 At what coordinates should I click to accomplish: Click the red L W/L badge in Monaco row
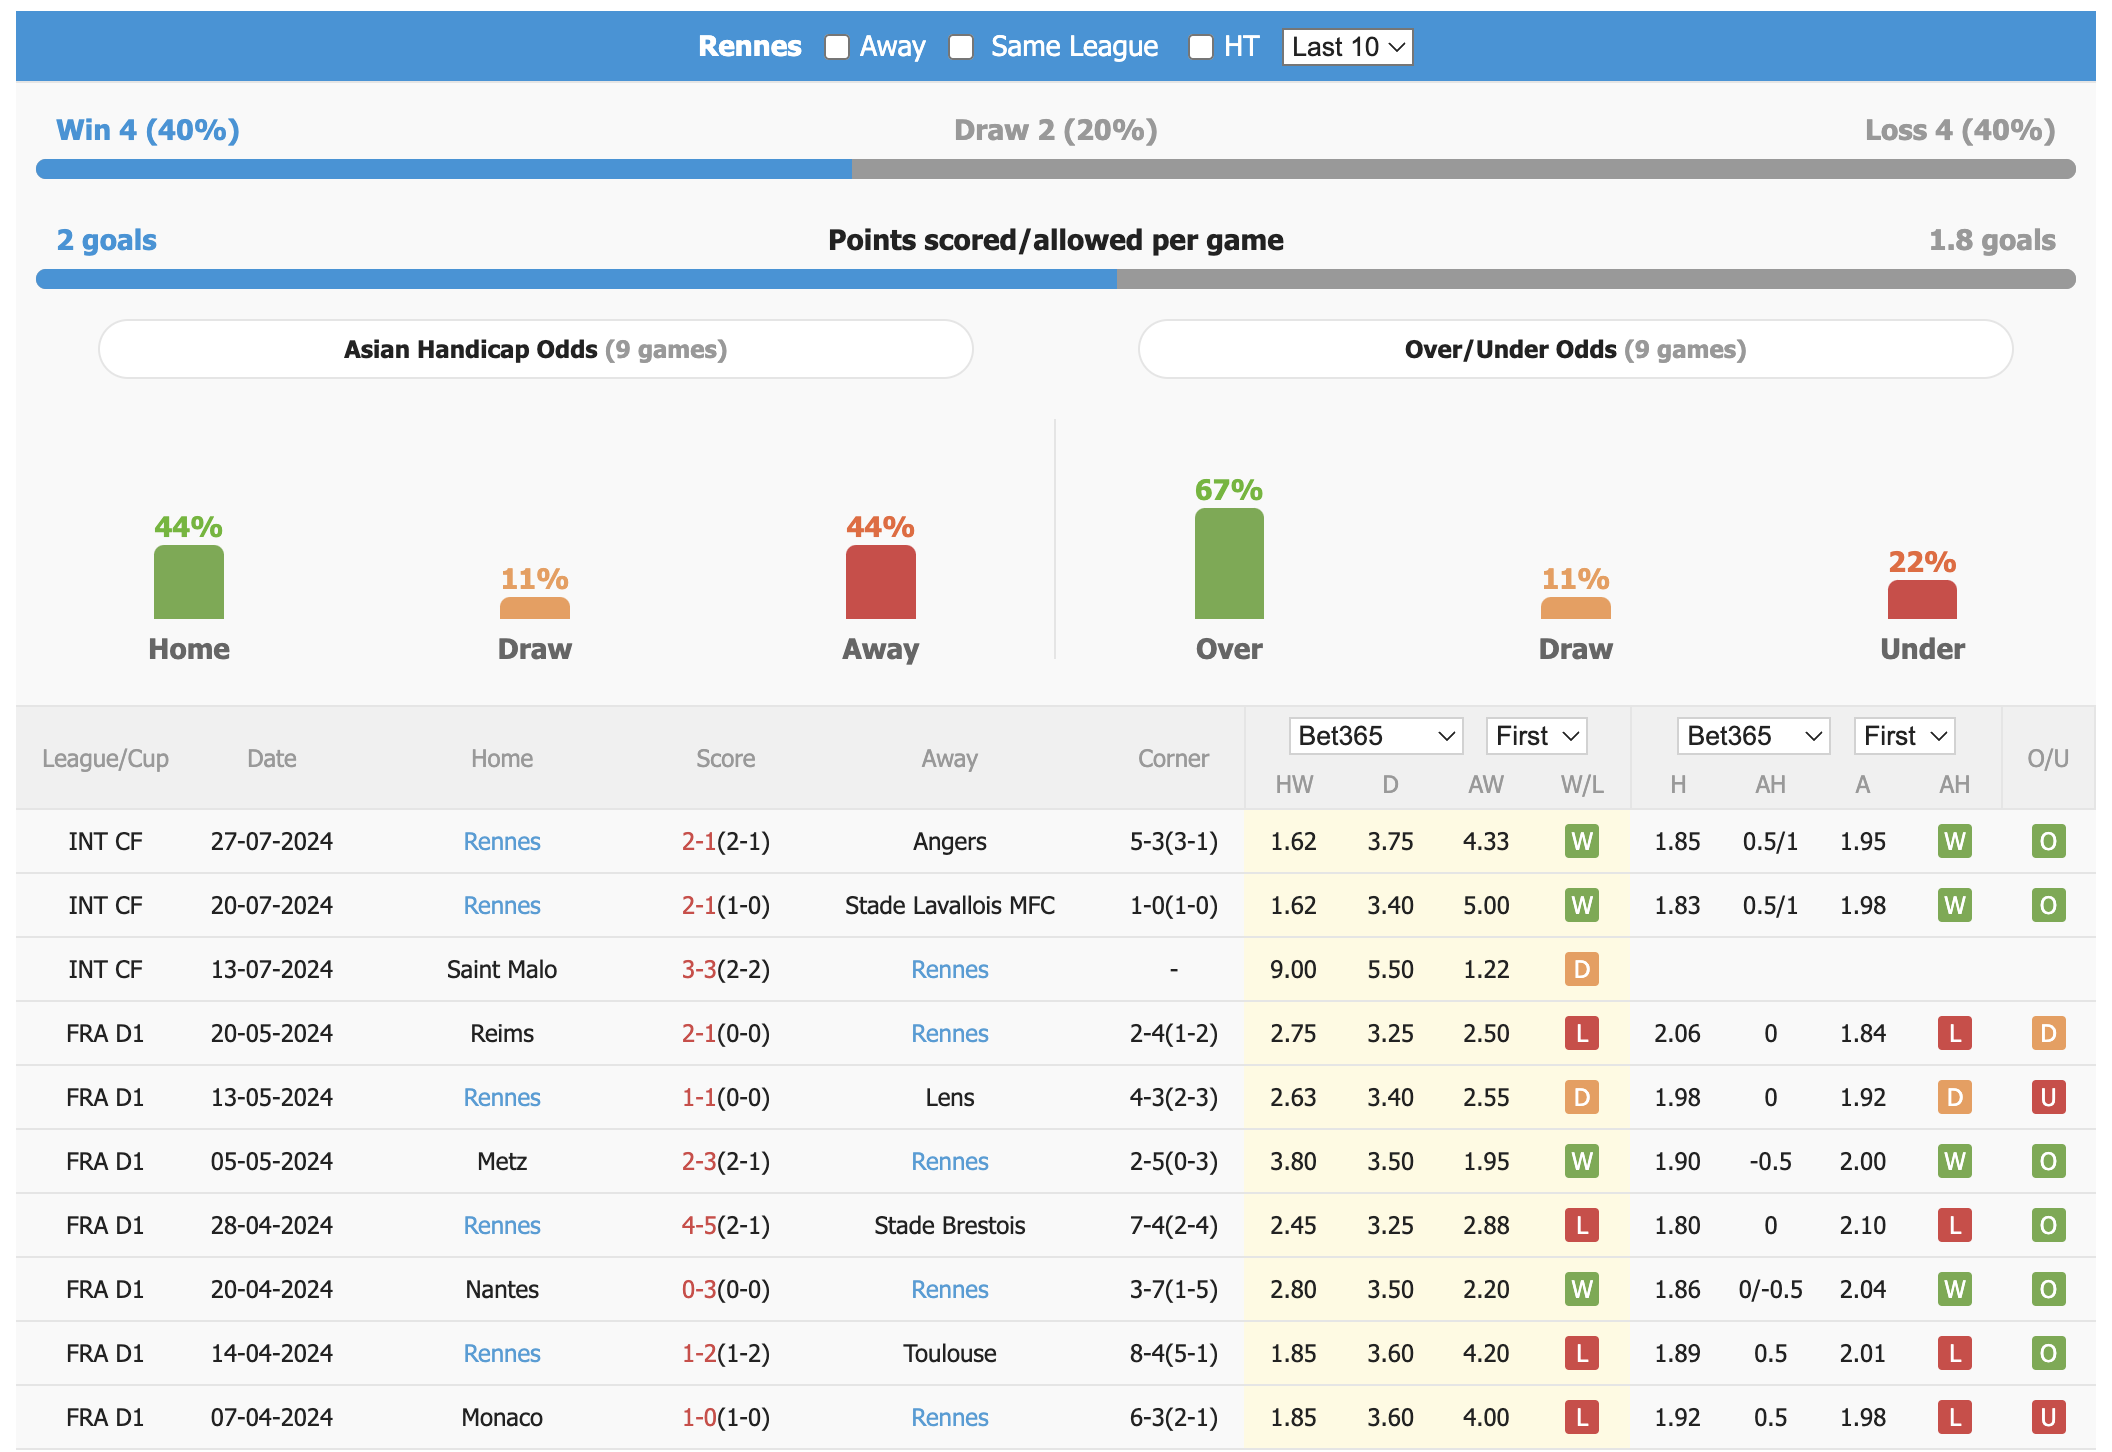click(1582, 1417)
